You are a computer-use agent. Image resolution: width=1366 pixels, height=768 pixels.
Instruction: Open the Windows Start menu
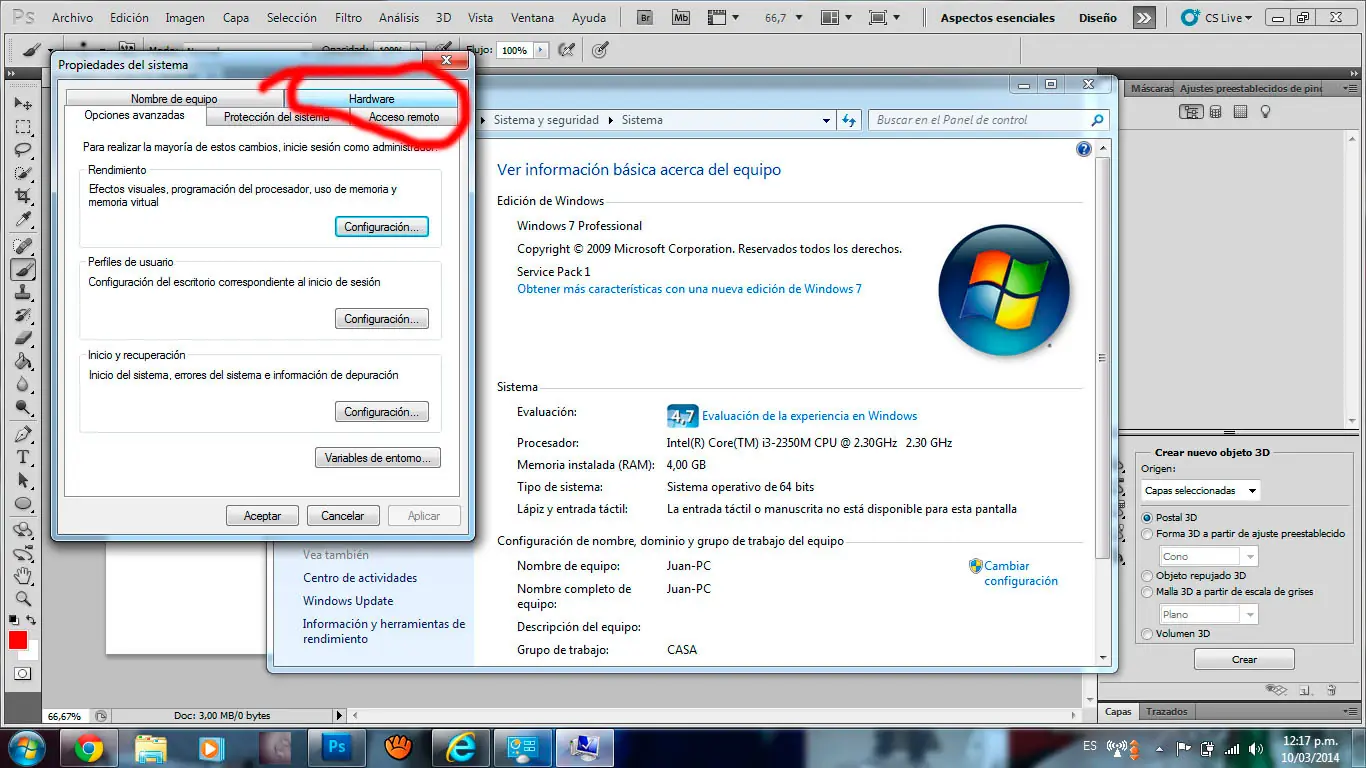(26, 747)
